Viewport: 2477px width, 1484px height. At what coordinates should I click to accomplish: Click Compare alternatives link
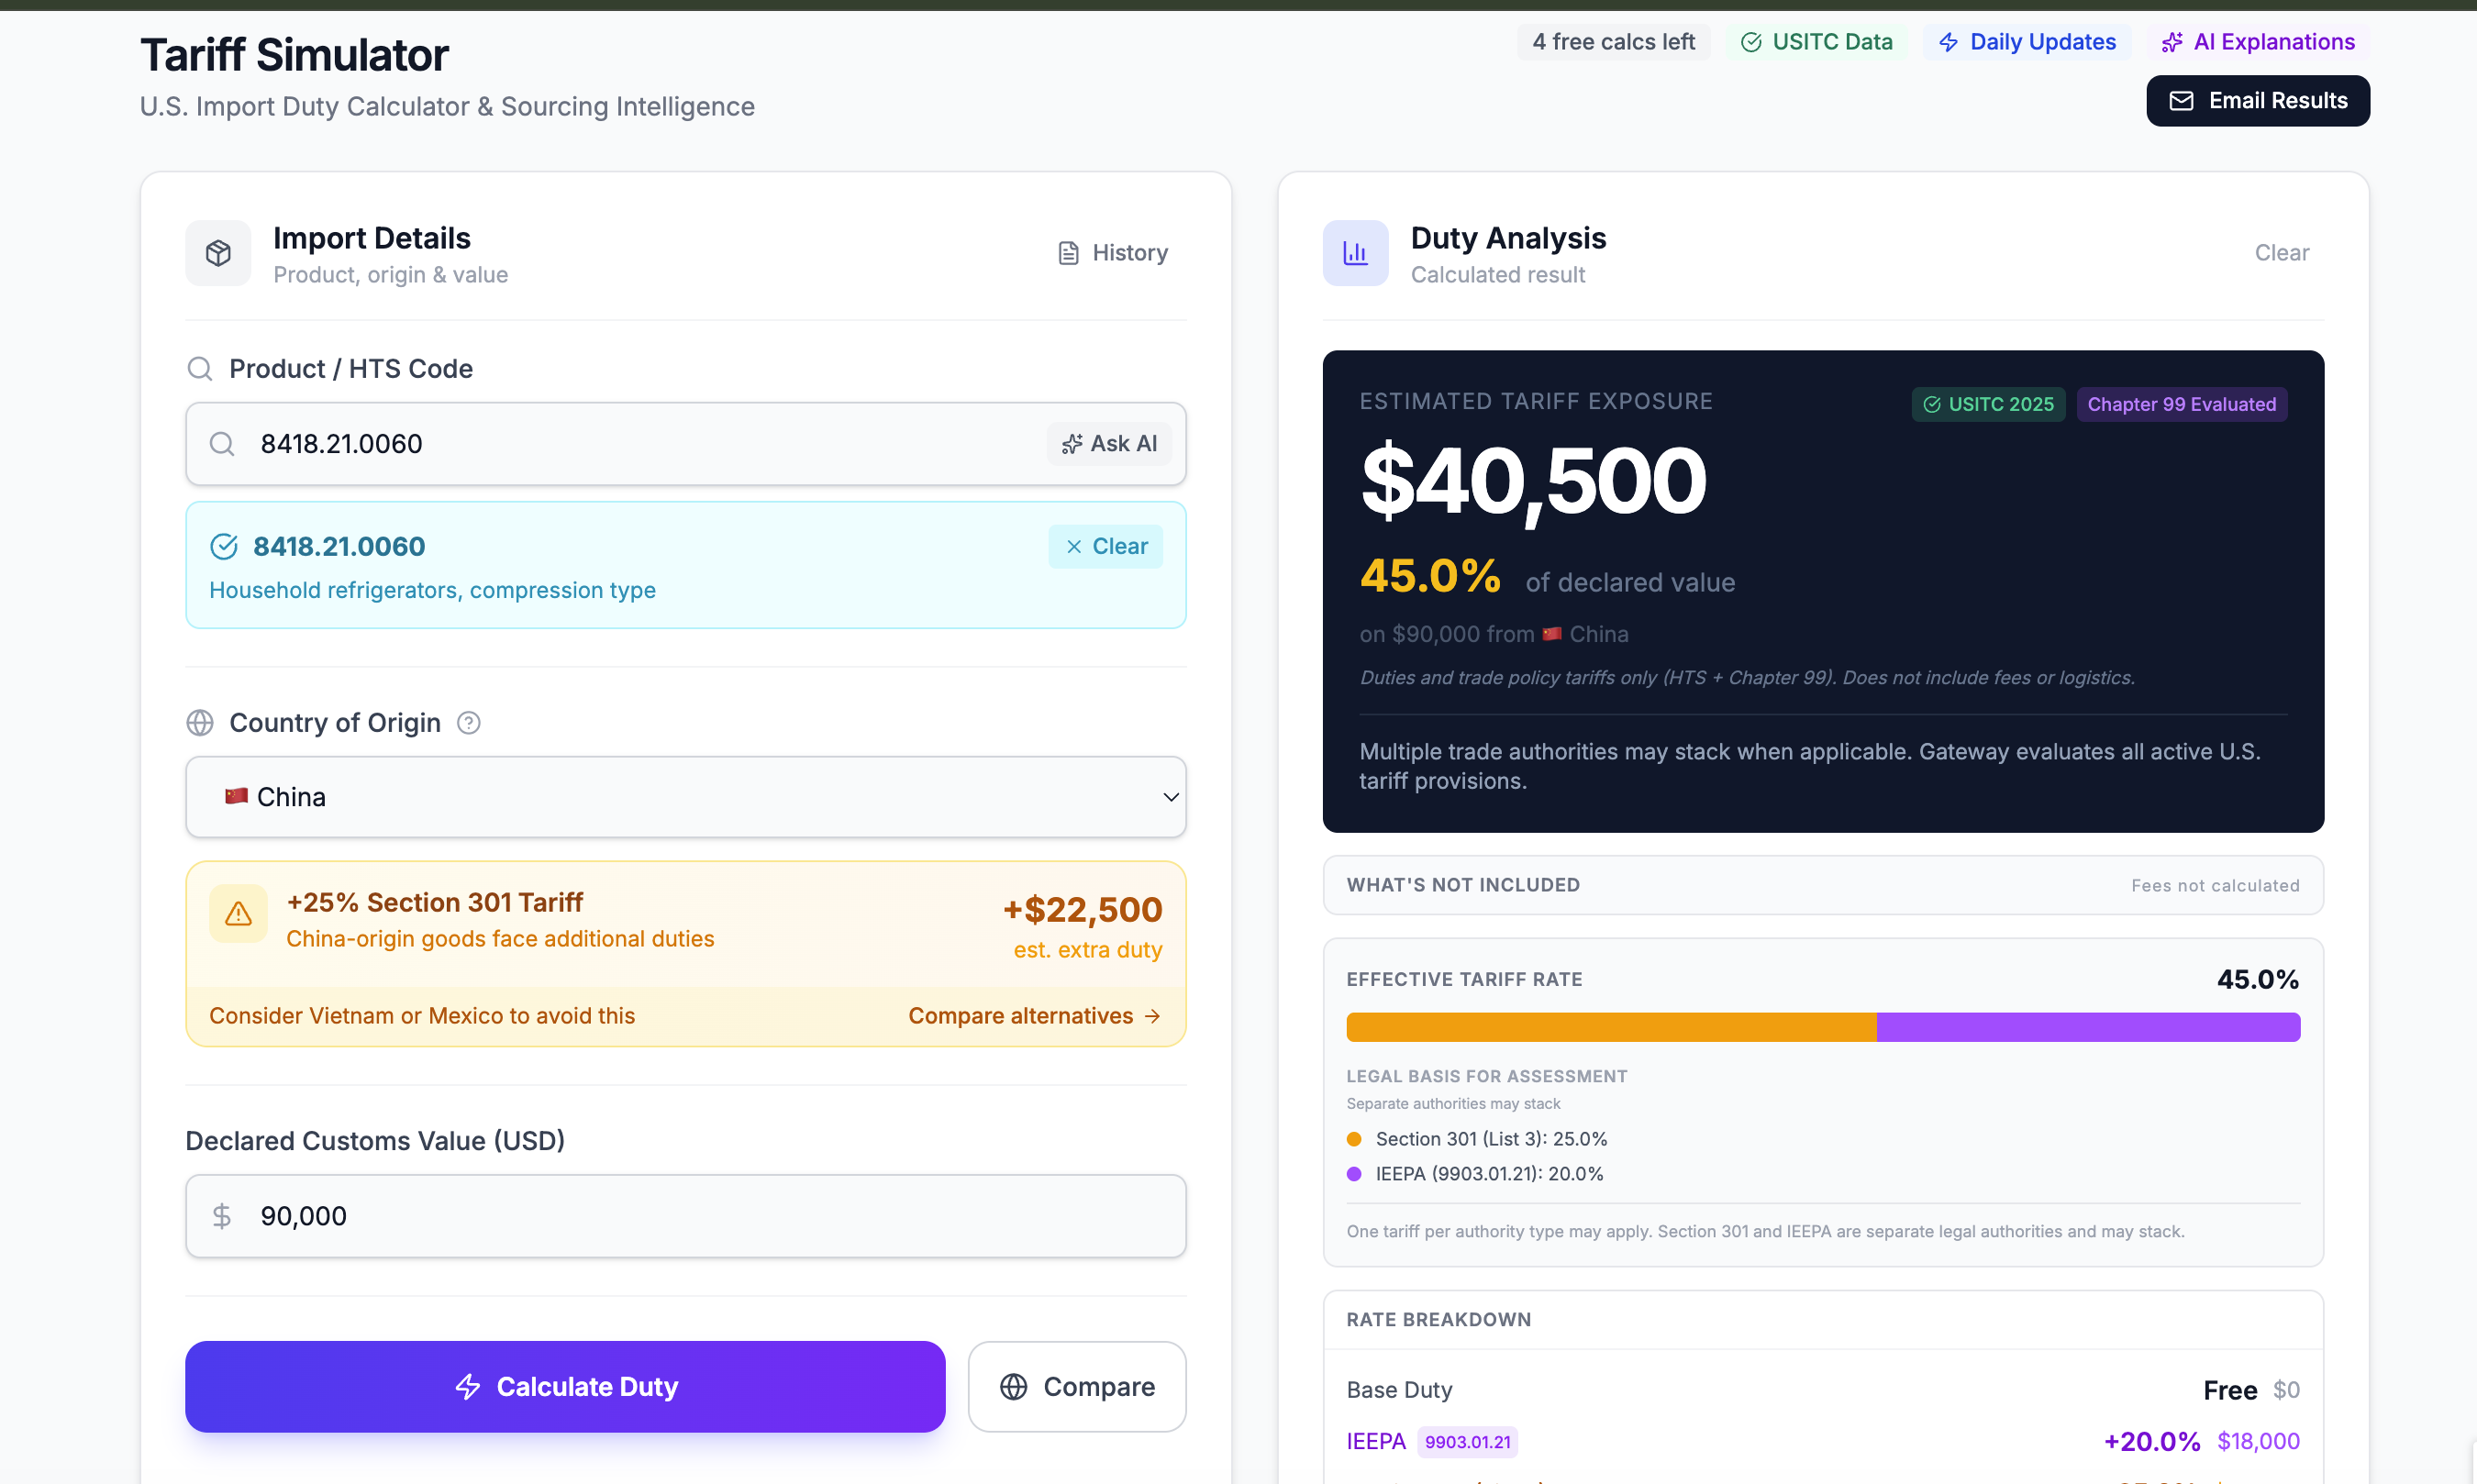click(1034, 1016)
